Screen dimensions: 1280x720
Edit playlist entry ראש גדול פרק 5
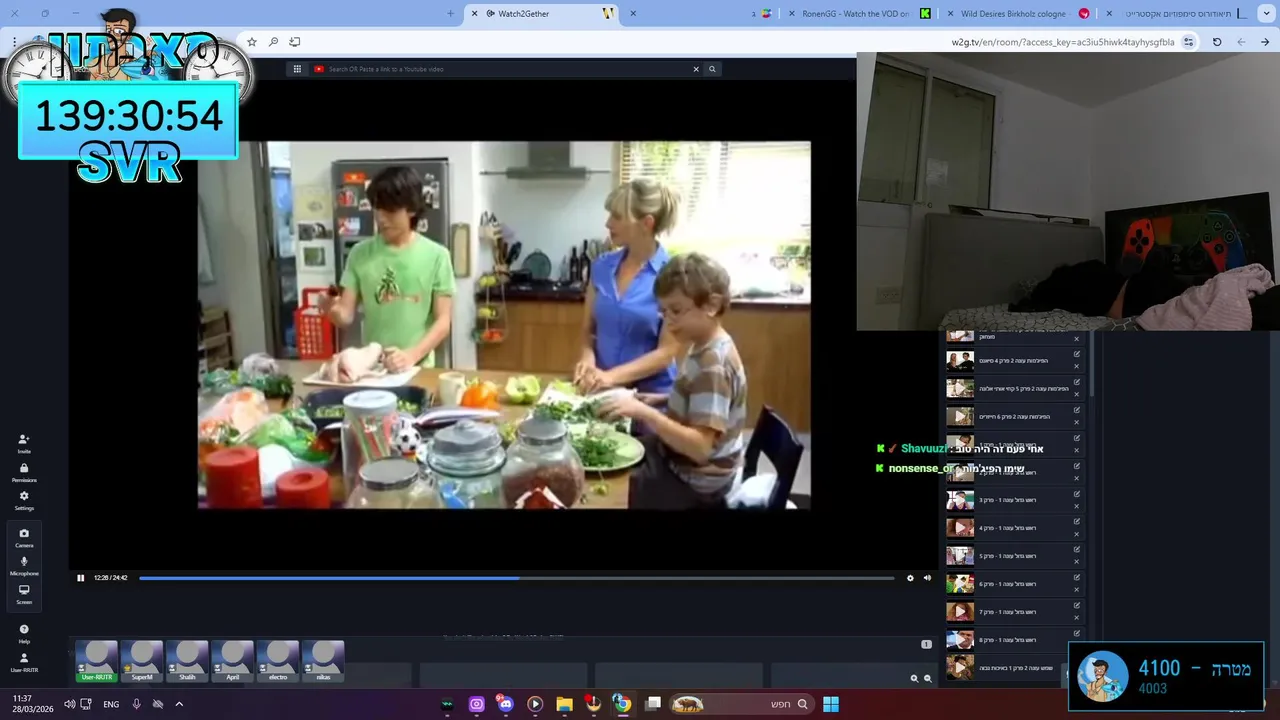(1077, 550)
